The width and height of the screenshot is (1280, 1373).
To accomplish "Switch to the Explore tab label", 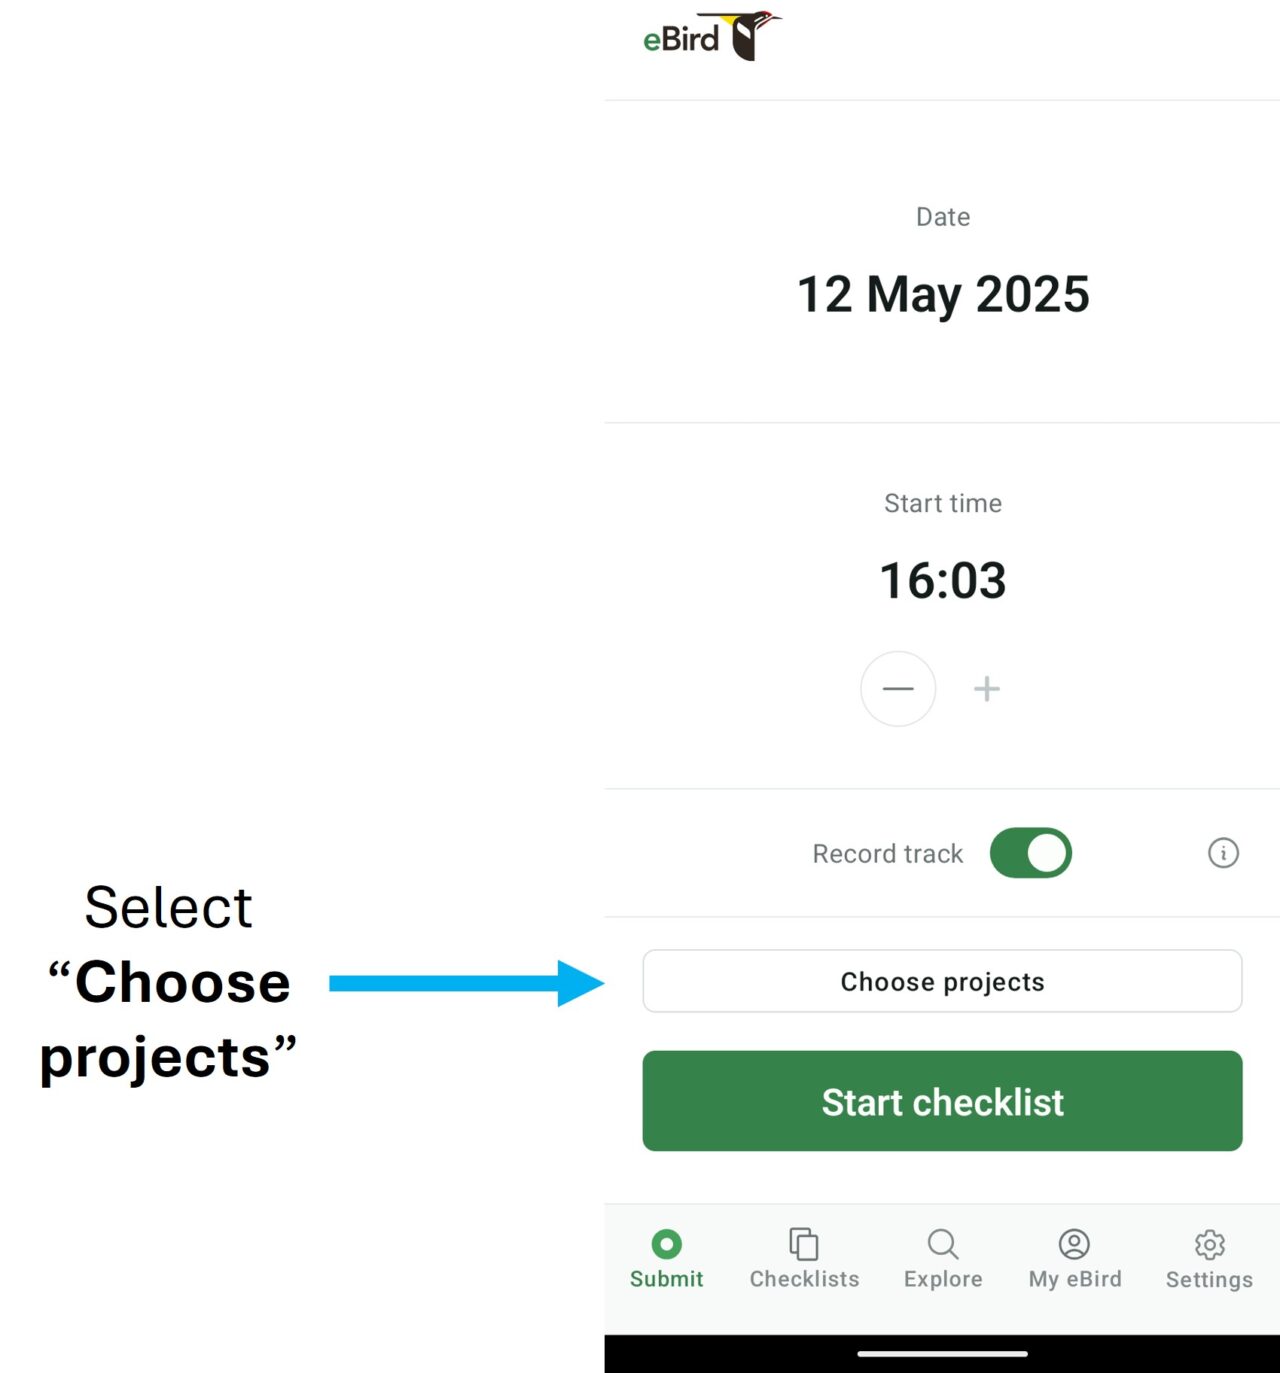I will tap(943, 1279).
